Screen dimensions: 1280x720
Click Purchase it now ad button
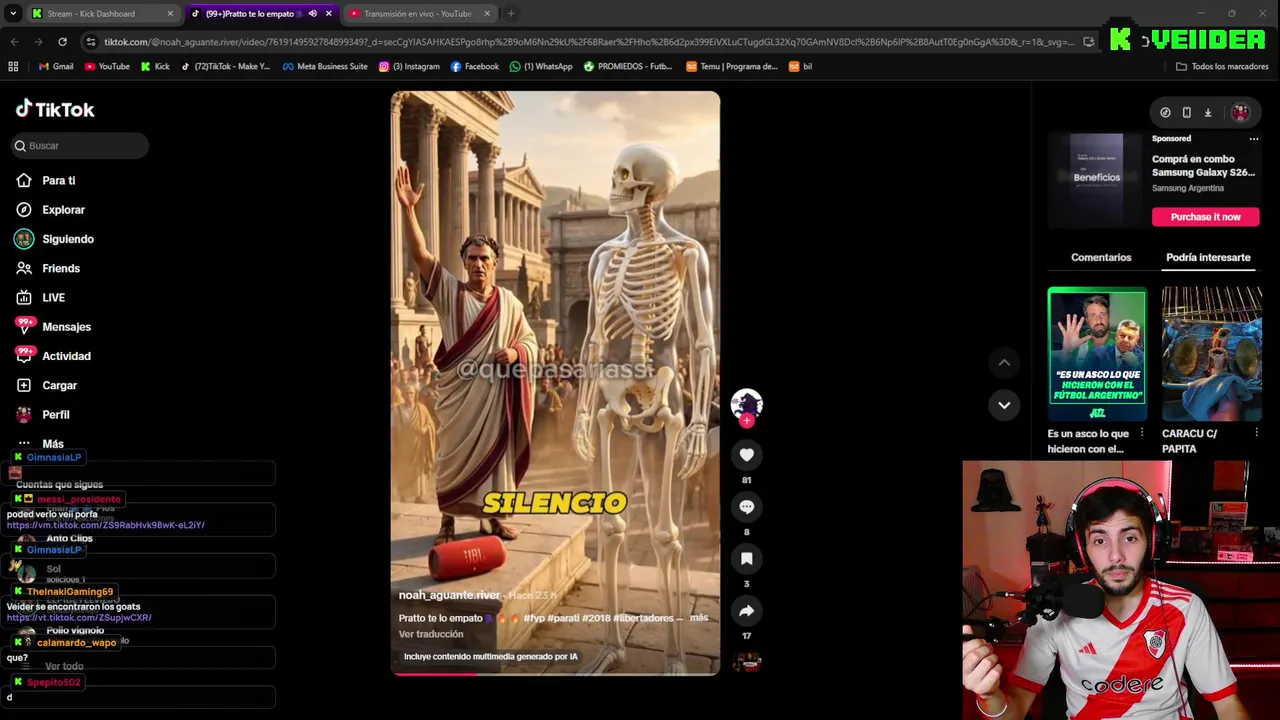[x=1205, y=217]
